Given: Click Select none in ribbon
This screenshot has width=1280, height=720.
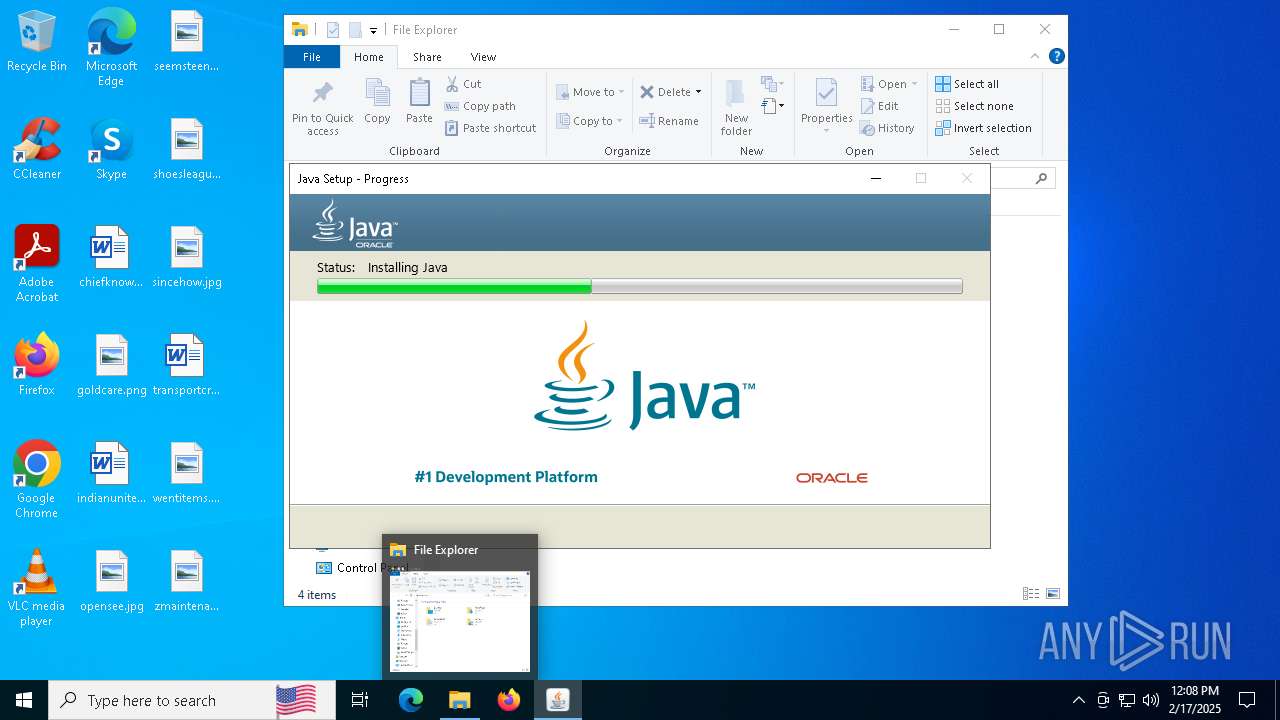Looking at the screenshot, I should (975, 106).
